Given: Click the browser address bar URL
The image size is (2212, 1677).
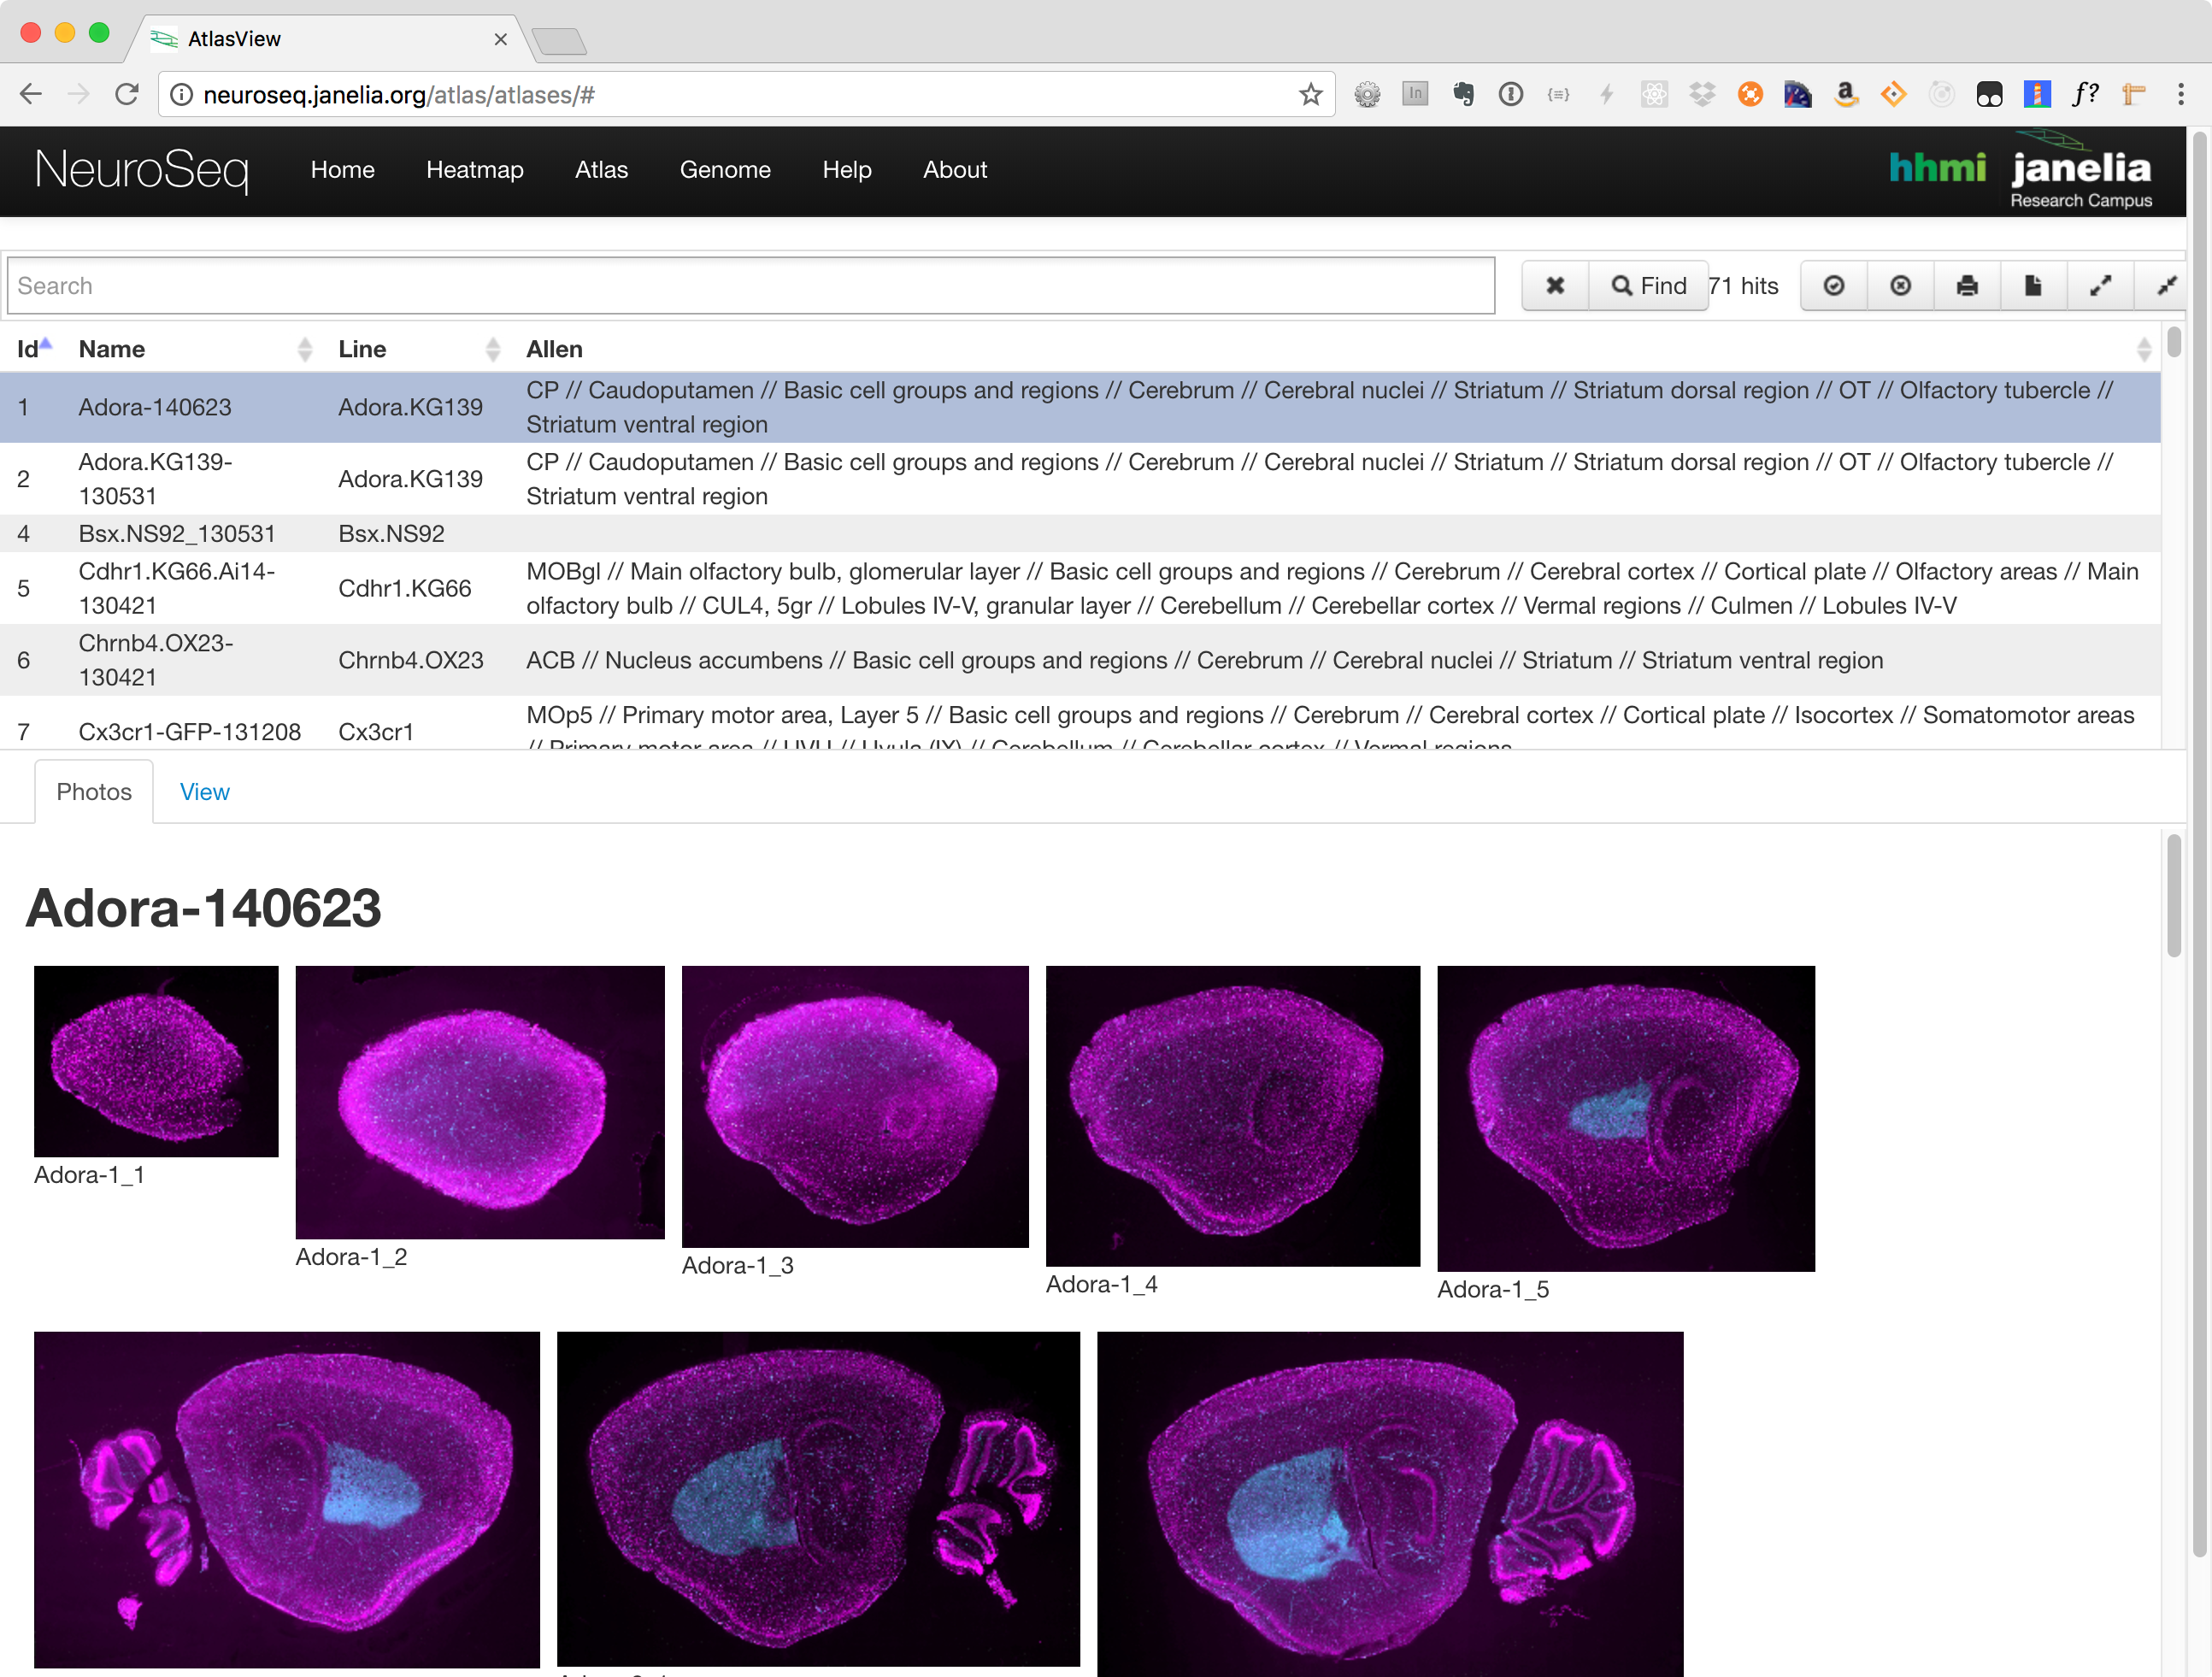Looking at the screenshot, I should 399,95.
